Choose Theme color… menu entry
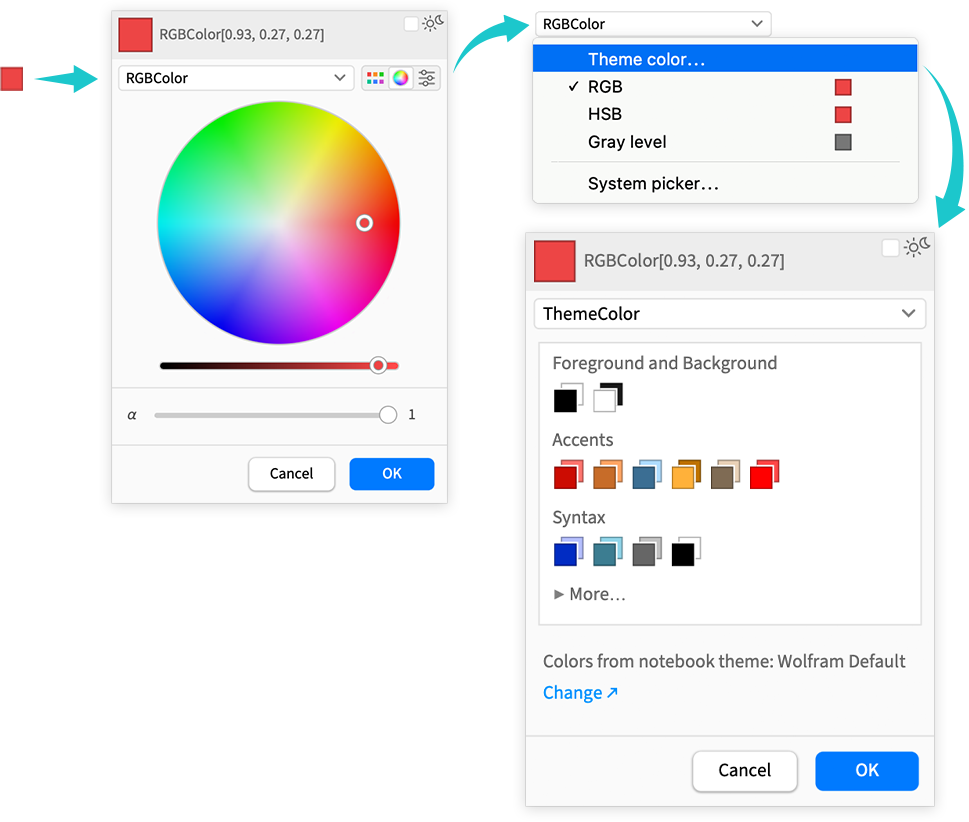The width and height of the screenshot is (969, 822). (x=725, y=59)
